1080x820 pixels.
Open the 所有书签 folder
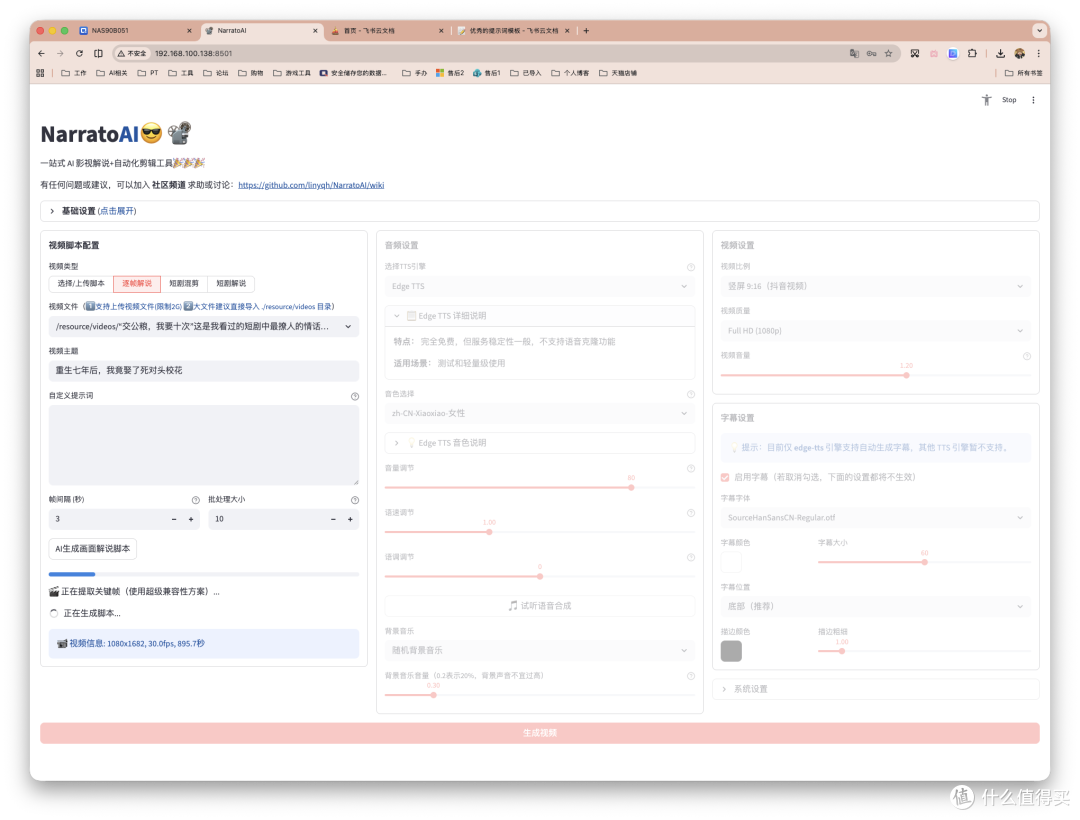coord(1023,73)
